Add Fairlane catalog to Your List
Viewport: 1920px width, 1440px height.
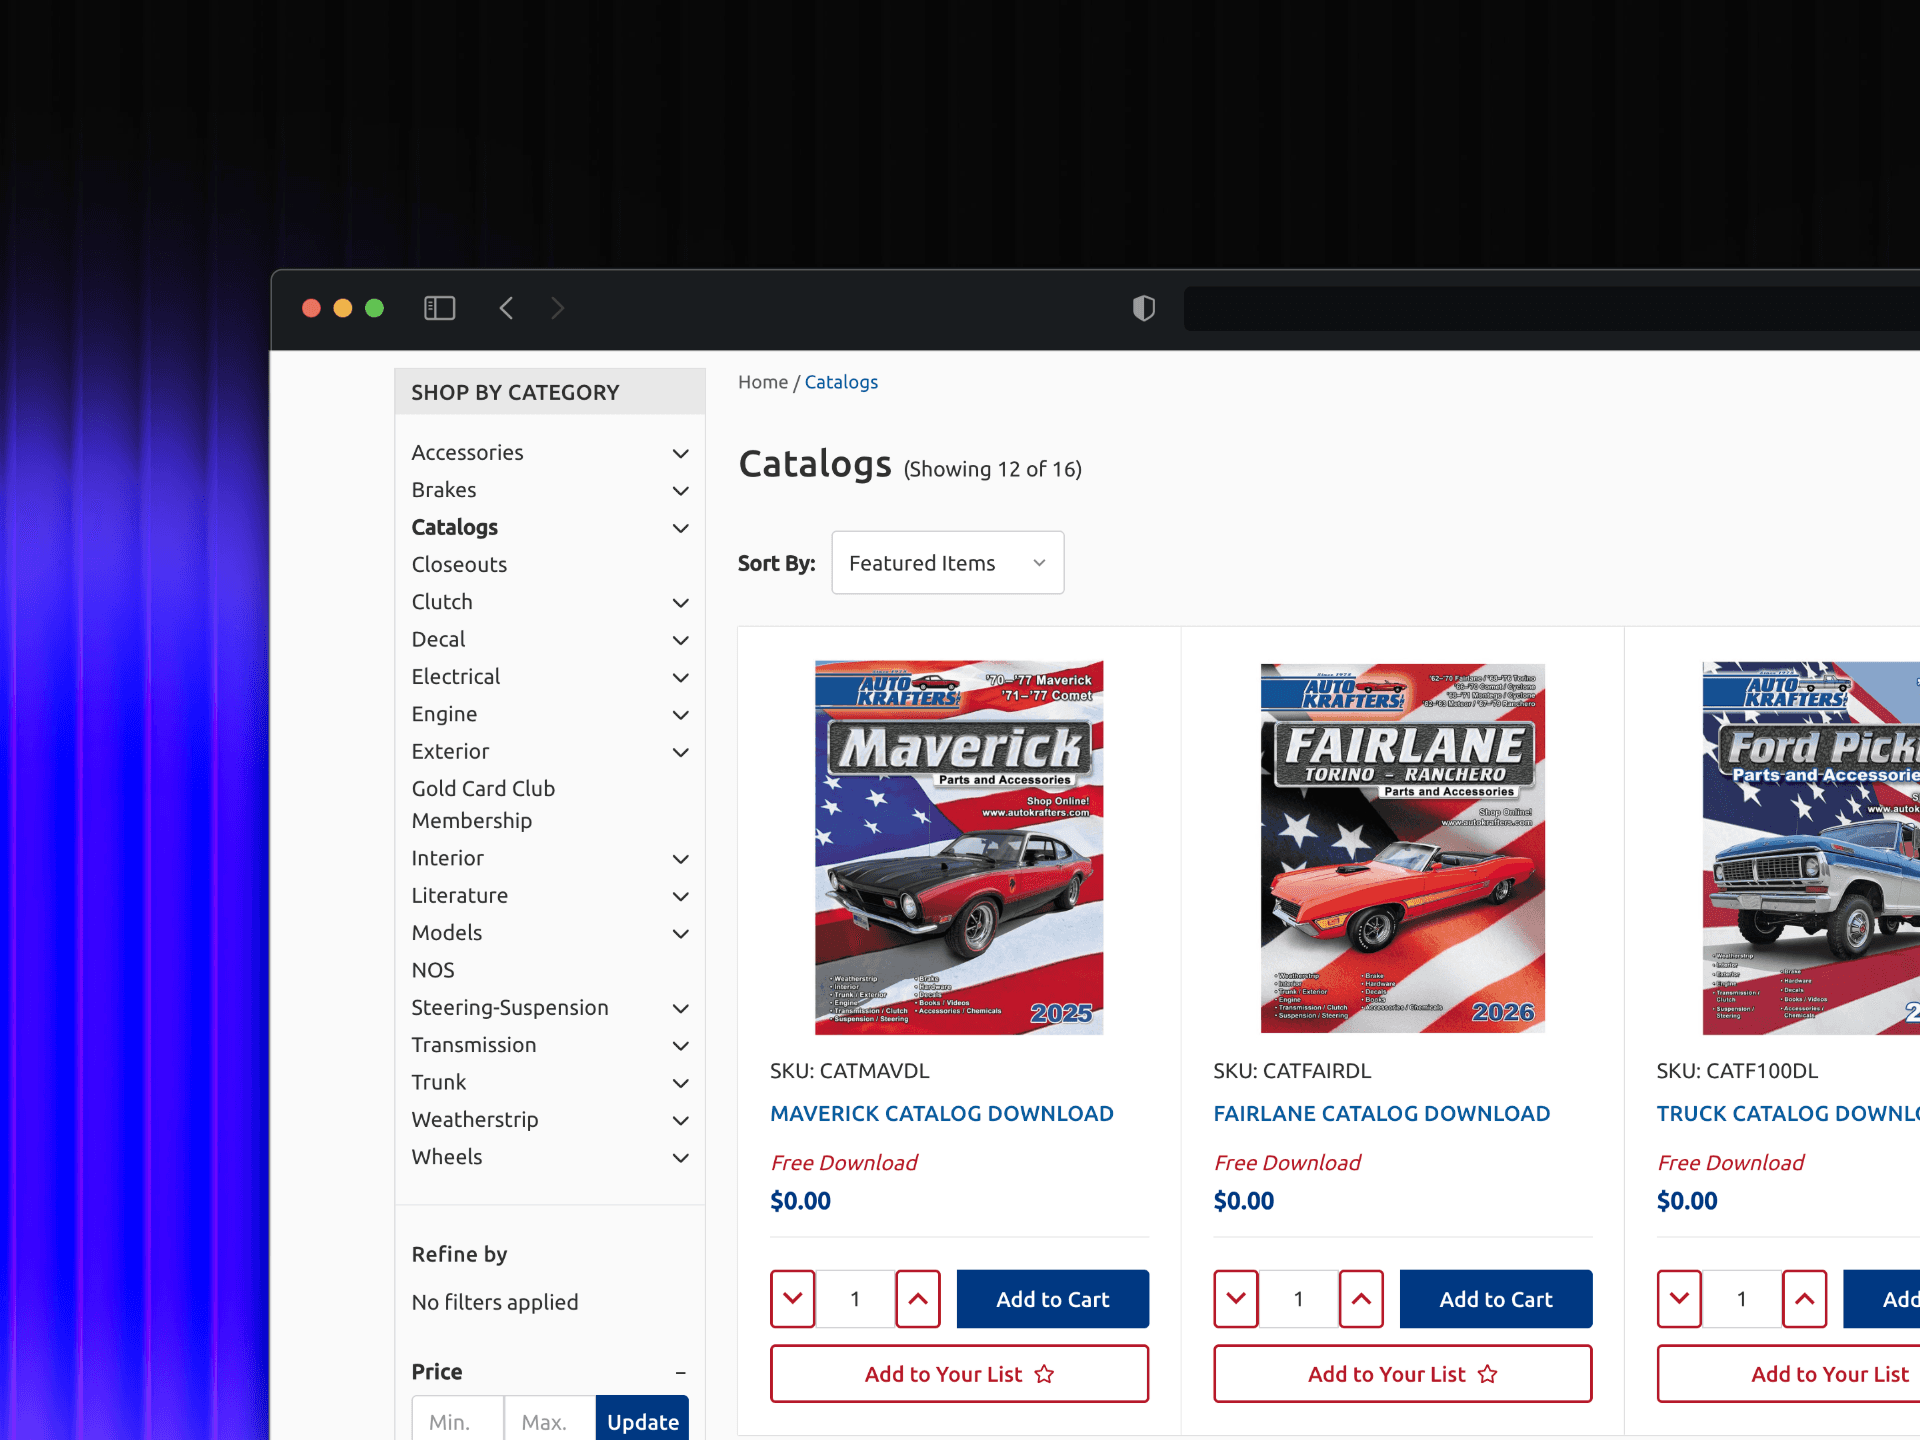(1402, 1374)
